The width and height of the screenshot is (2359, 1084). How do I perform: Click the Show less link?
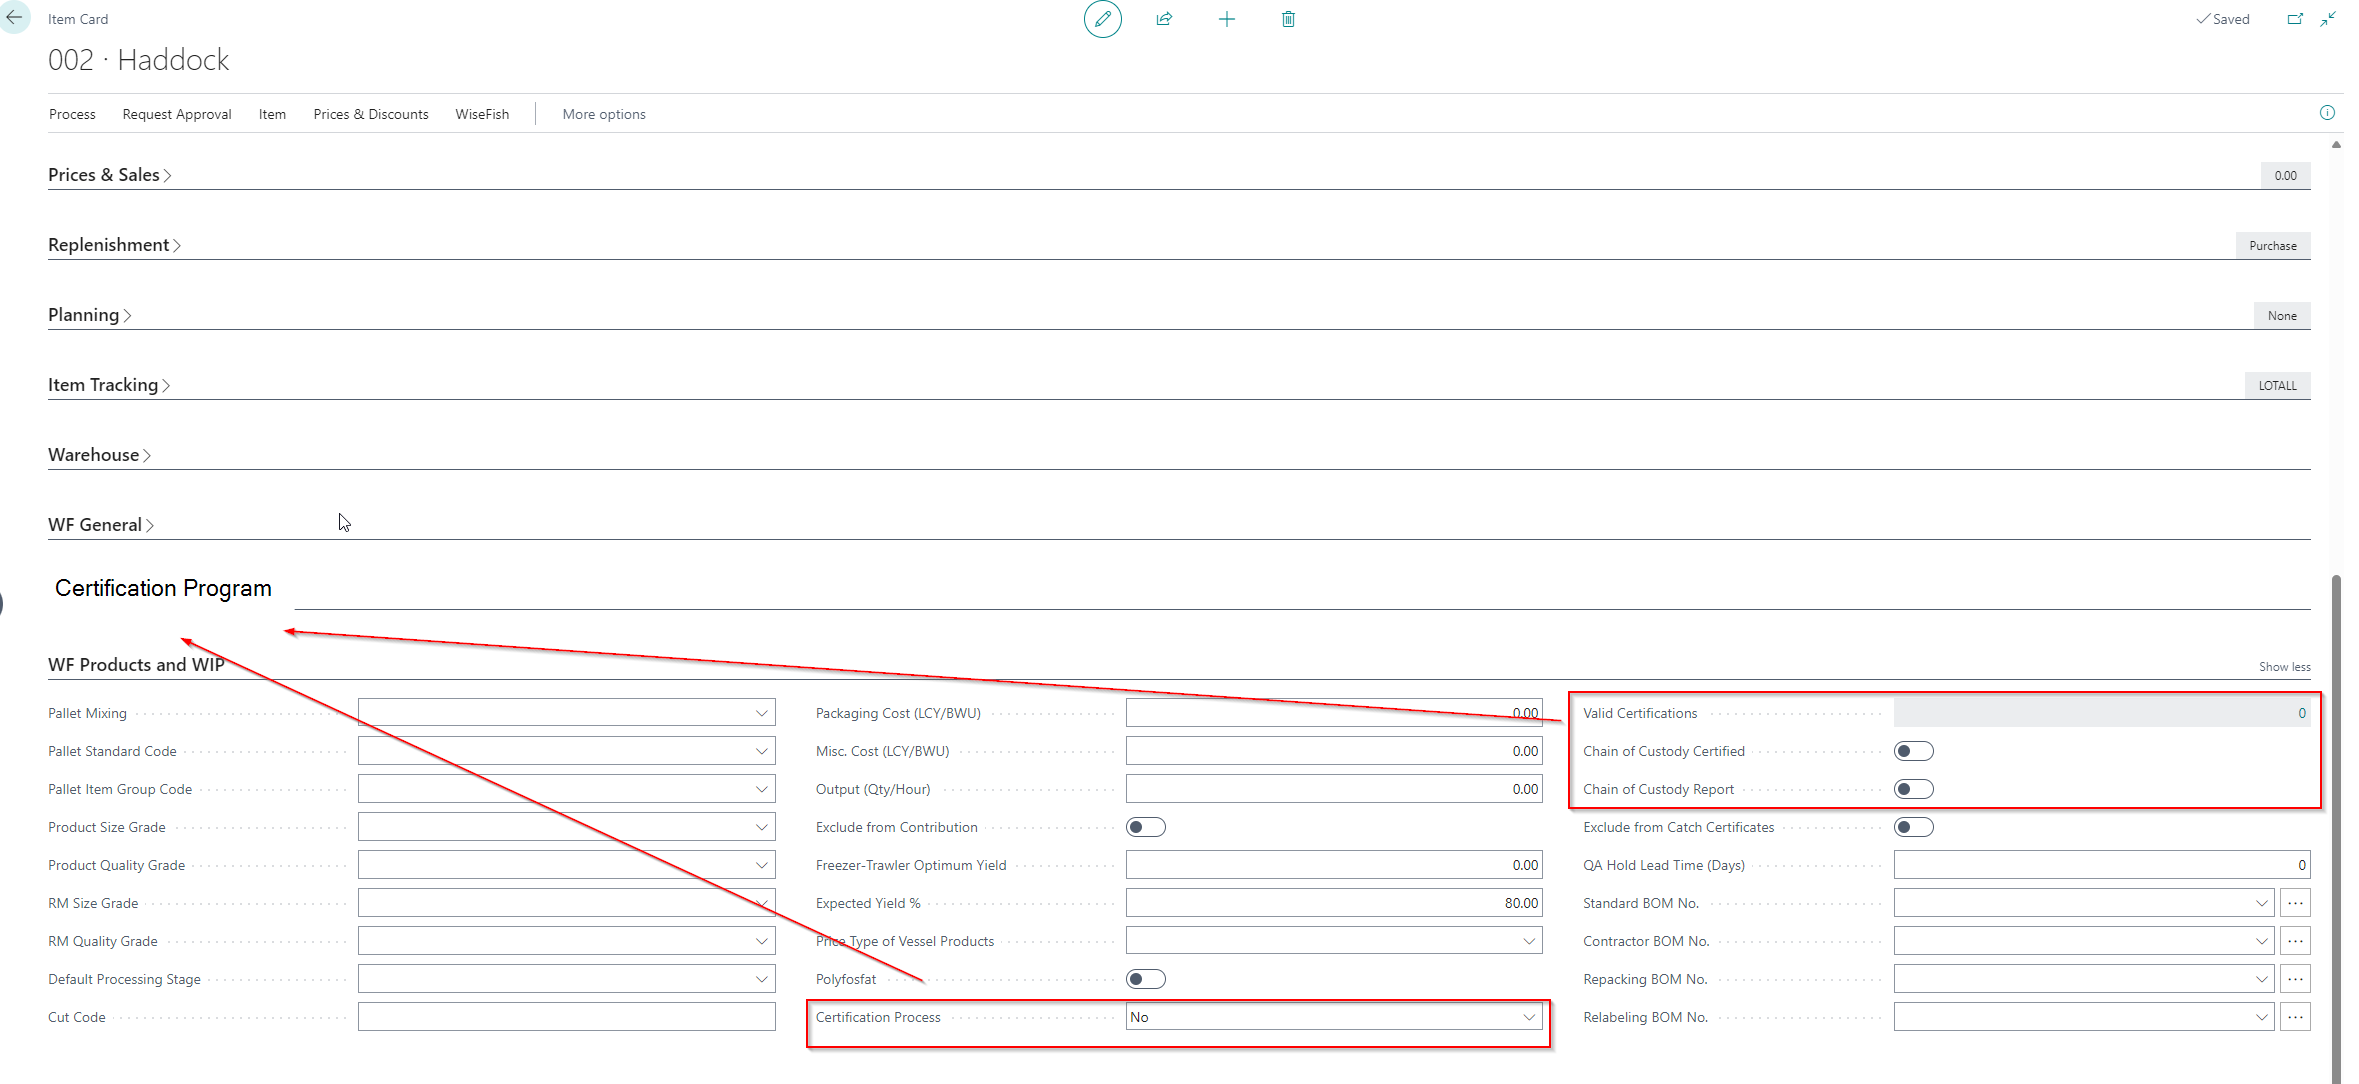[x=2284, y=667]
